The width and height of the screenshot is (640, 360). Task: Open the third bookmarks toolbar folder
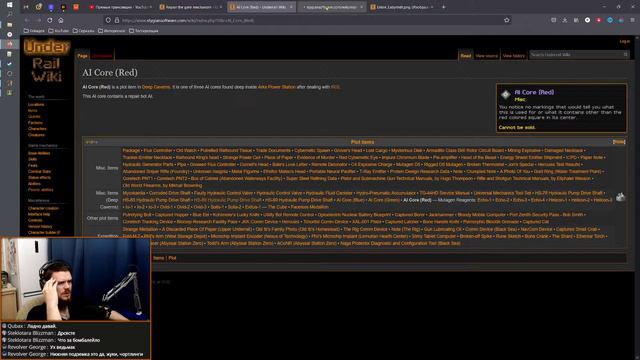tap(84, 31)
